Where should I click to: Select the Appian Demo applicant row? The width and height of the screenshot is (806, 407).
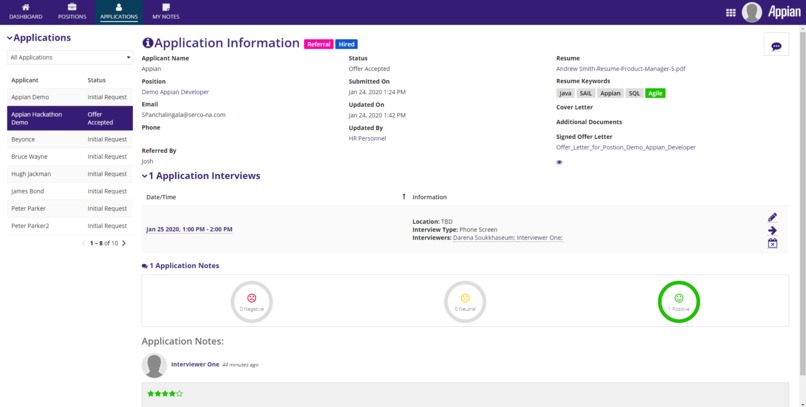tap(70, 97)
